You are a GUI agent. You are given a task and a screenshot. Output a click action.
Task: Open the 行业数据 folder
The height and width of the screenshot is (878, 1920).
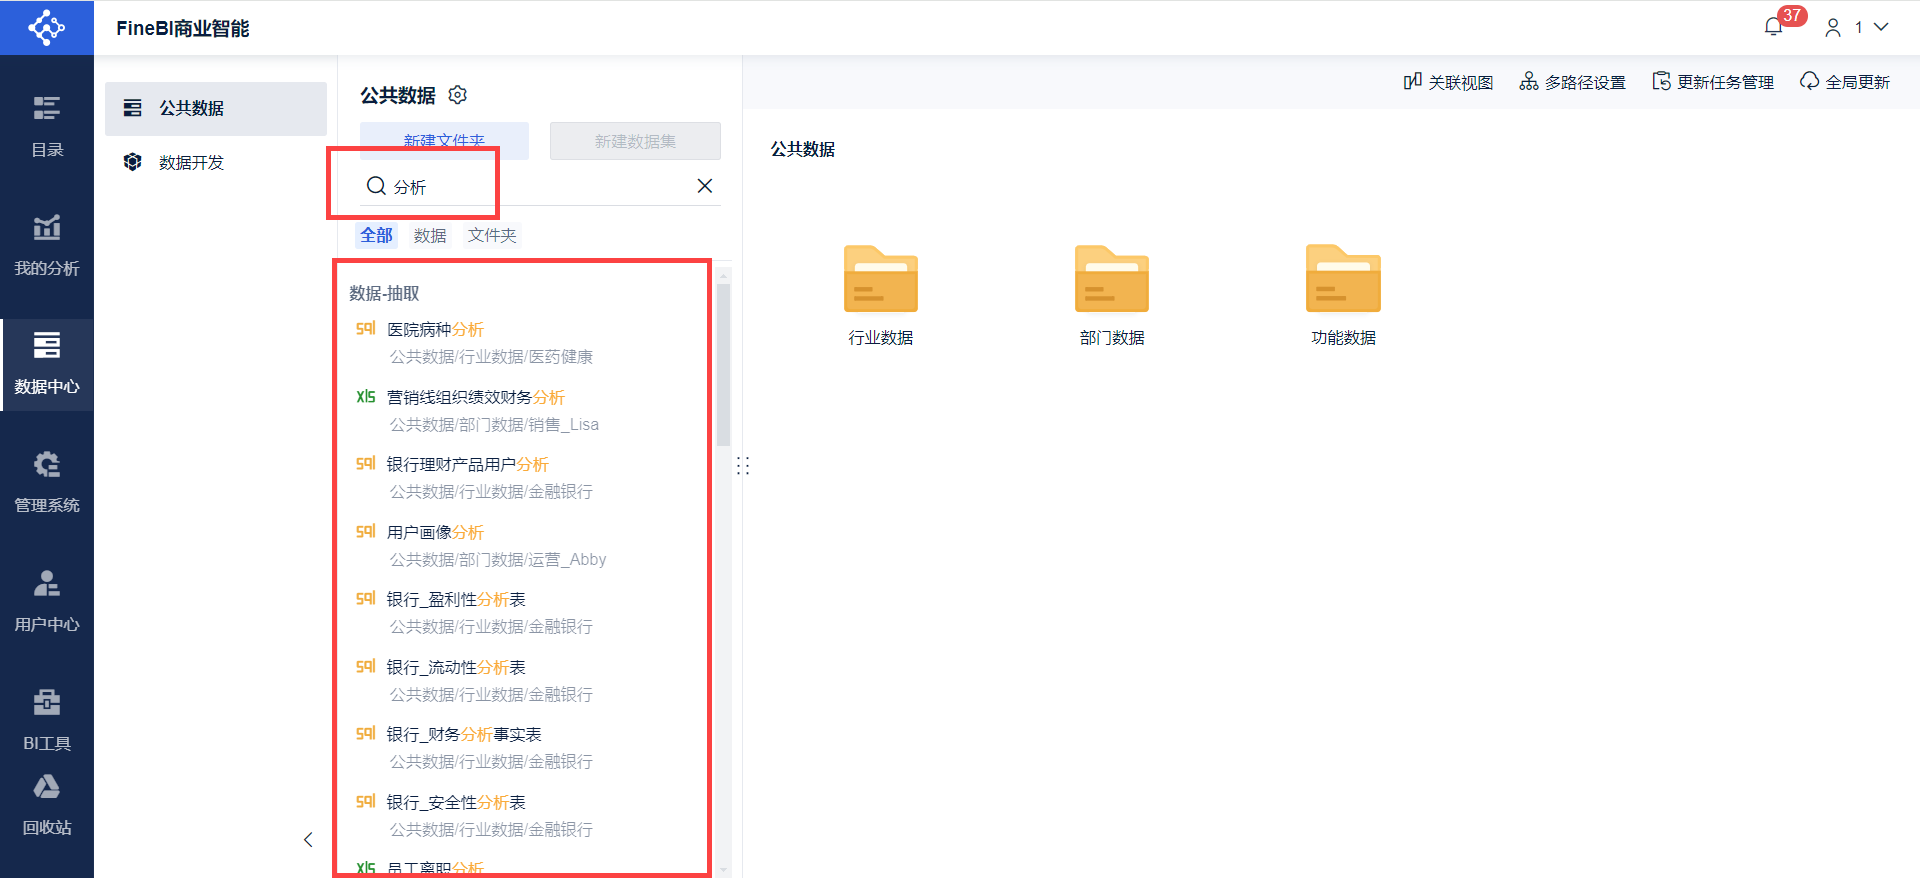(x=881, y=295)
